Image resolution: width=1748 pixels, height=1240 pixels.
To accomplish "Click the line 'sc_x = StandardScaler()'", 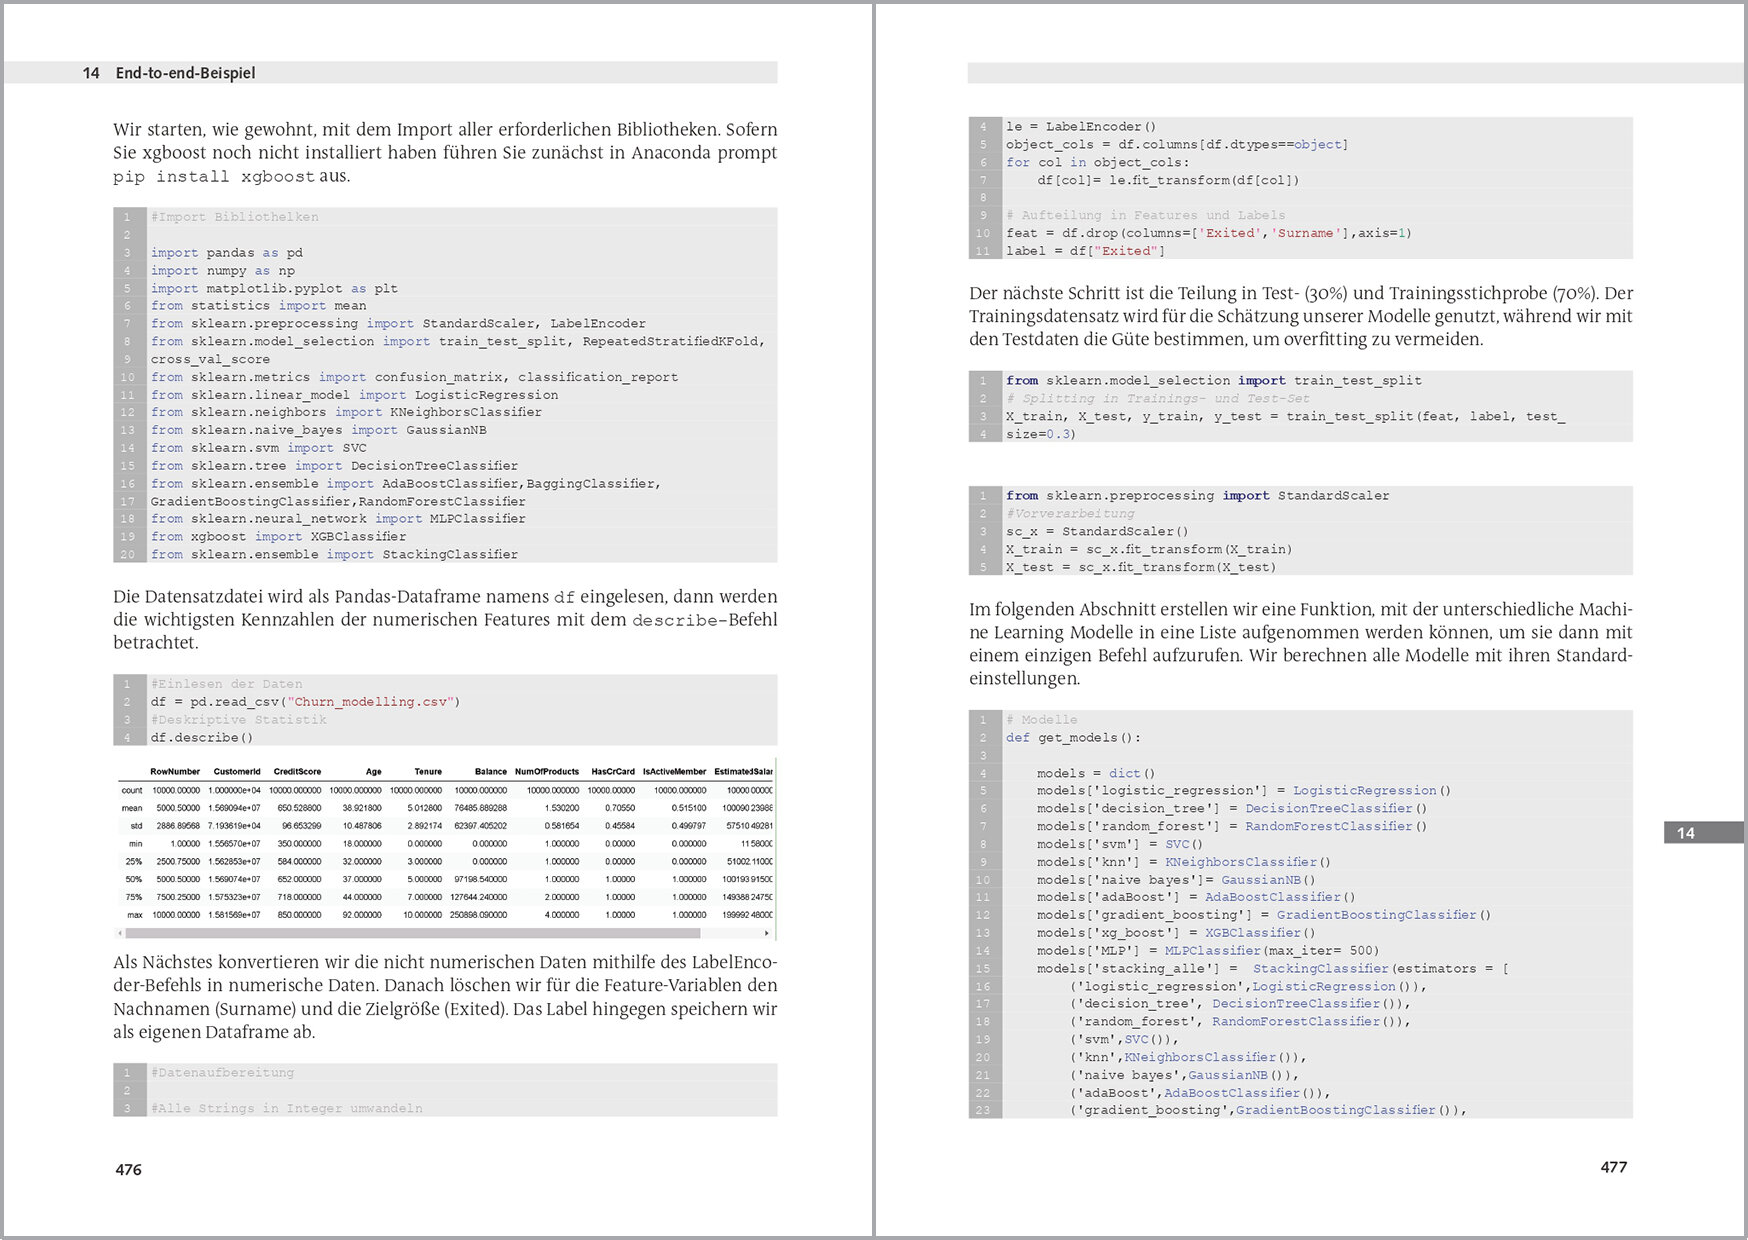I will pyautogui.click(x=1097, y=532).
